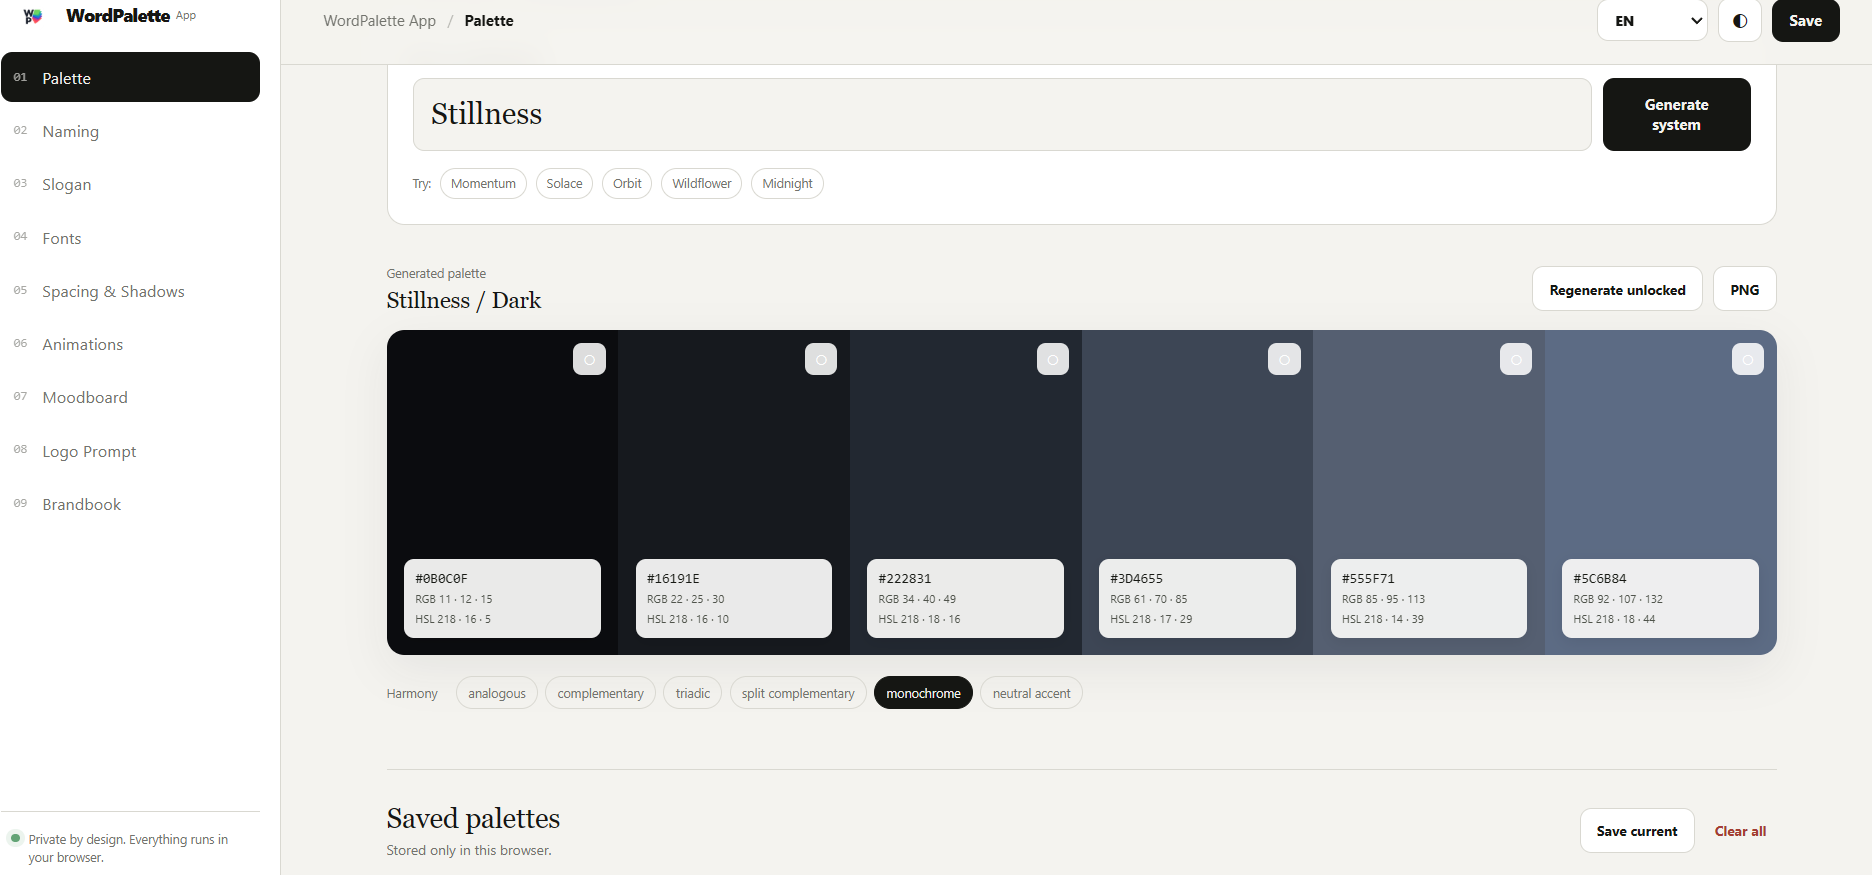Click the green privacy status dot
Viewport: 1872px width, 875px height.
point(15,838)
